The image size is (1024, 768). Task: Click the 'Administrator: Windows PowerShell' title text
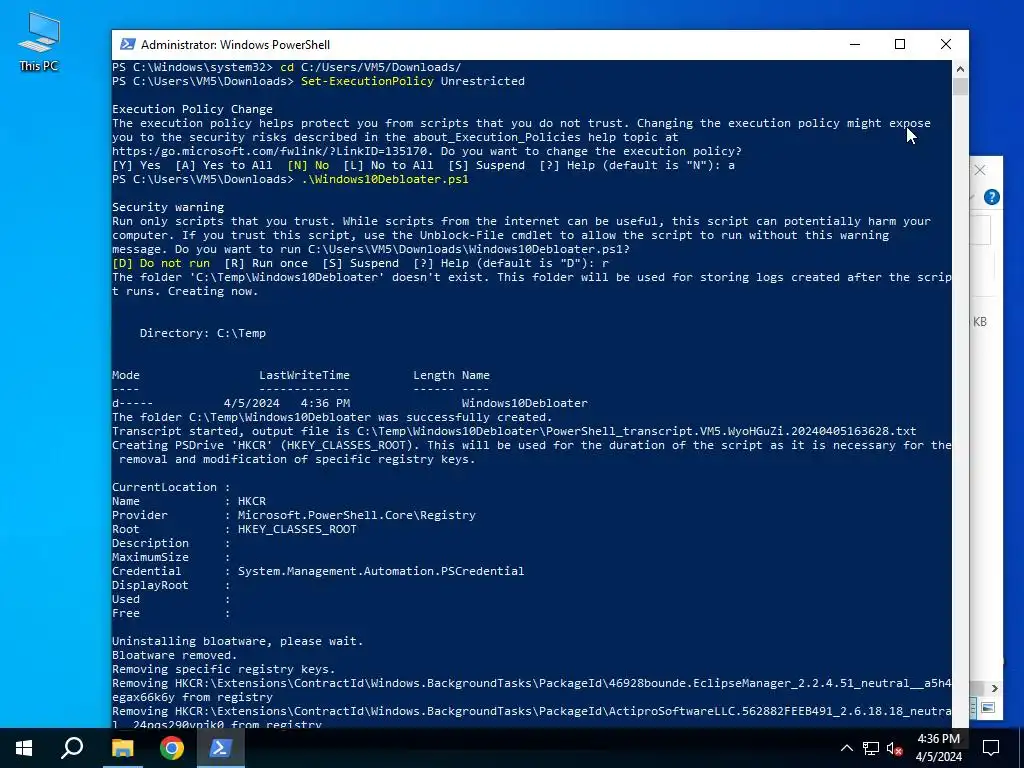(x=235, y=44)
